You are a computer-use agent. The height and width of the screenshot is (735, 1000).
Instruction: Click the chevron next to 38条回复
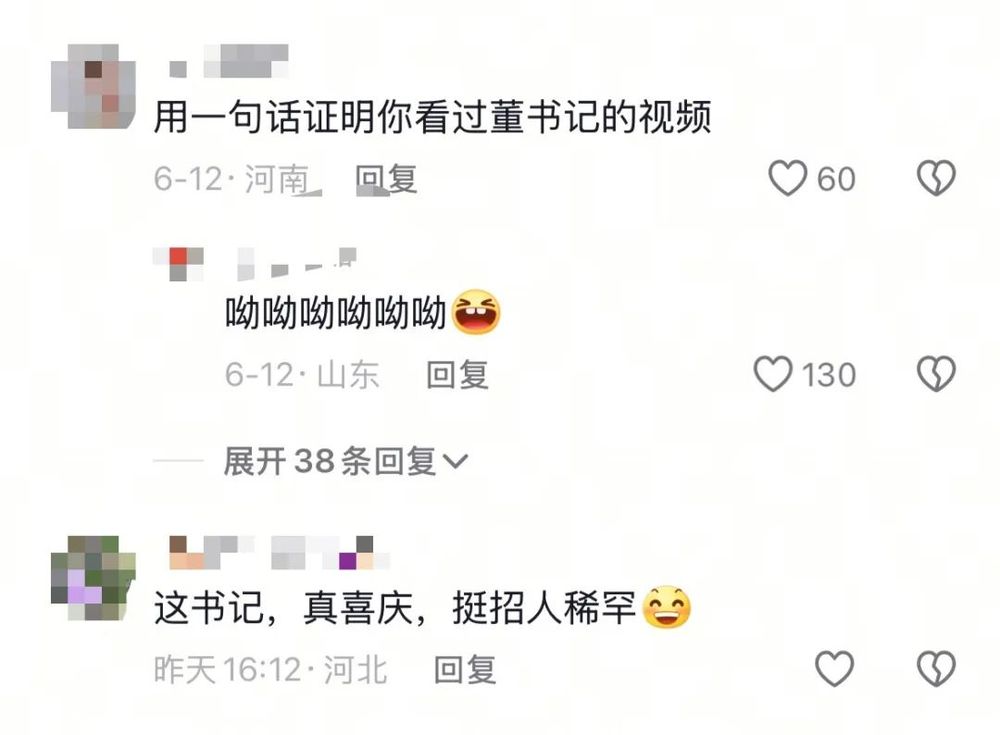click(455, 461)
